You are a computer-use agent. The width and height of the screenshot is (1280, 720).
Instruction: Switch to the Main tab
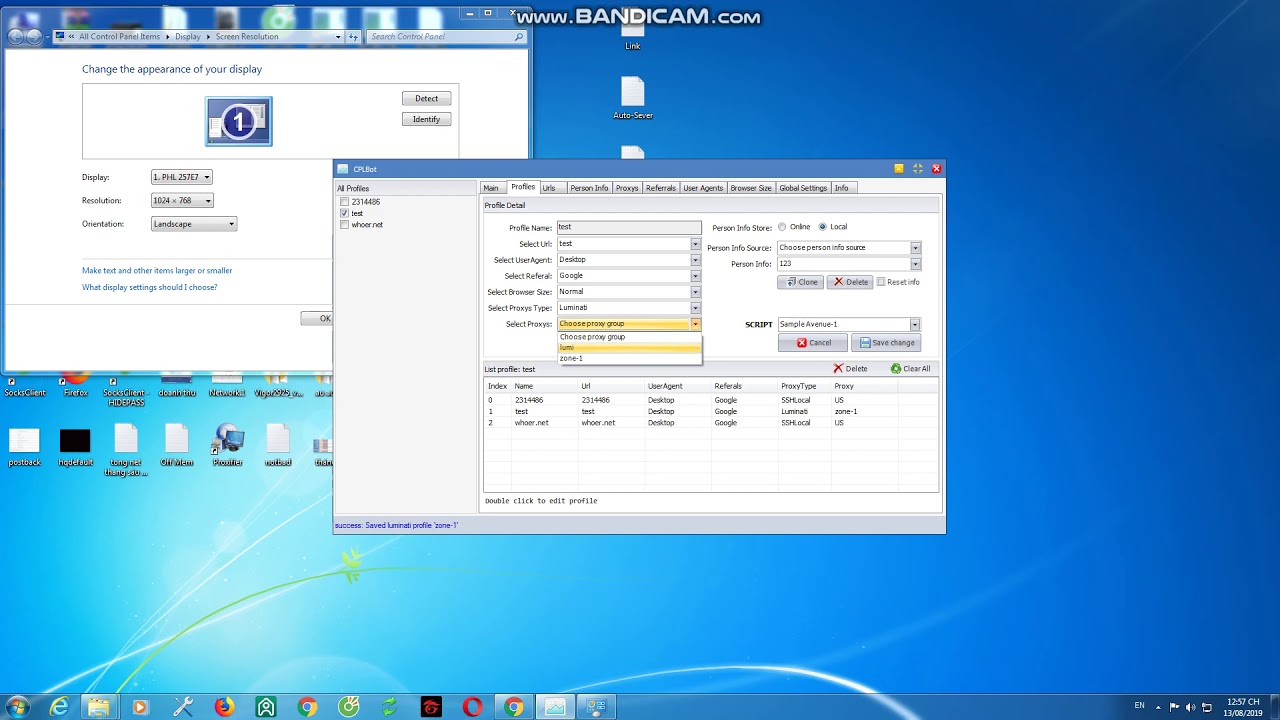(x=491, y=188)
